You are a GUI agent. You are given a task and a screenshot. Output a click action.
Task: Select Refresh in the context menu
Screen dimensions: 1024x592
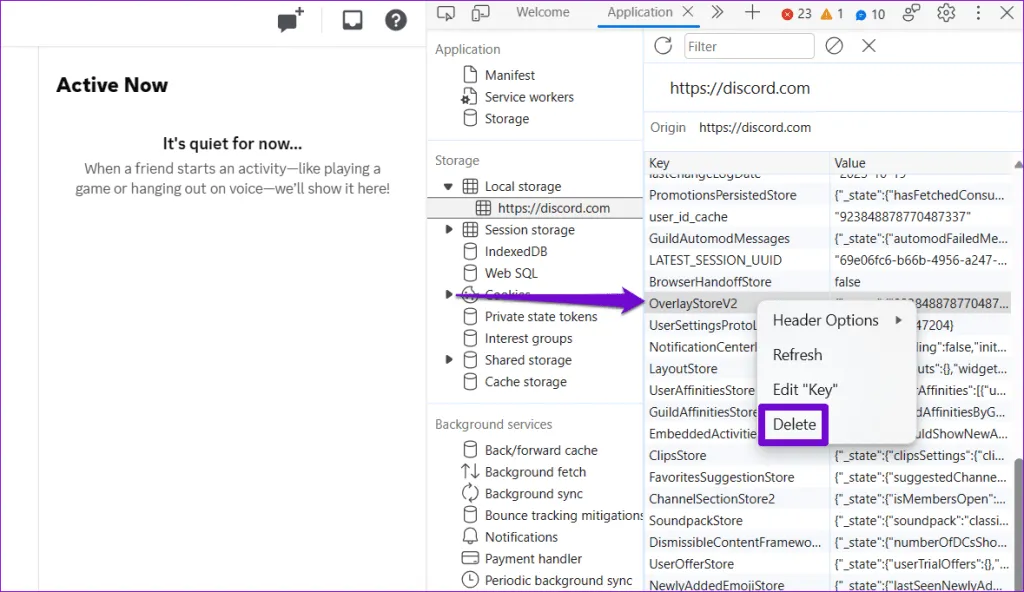(x=797, y=355)
